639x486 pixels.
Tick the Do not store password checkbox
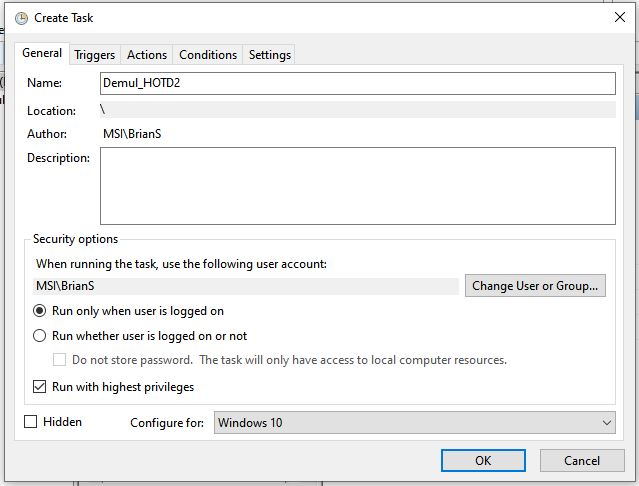(59, 360)
